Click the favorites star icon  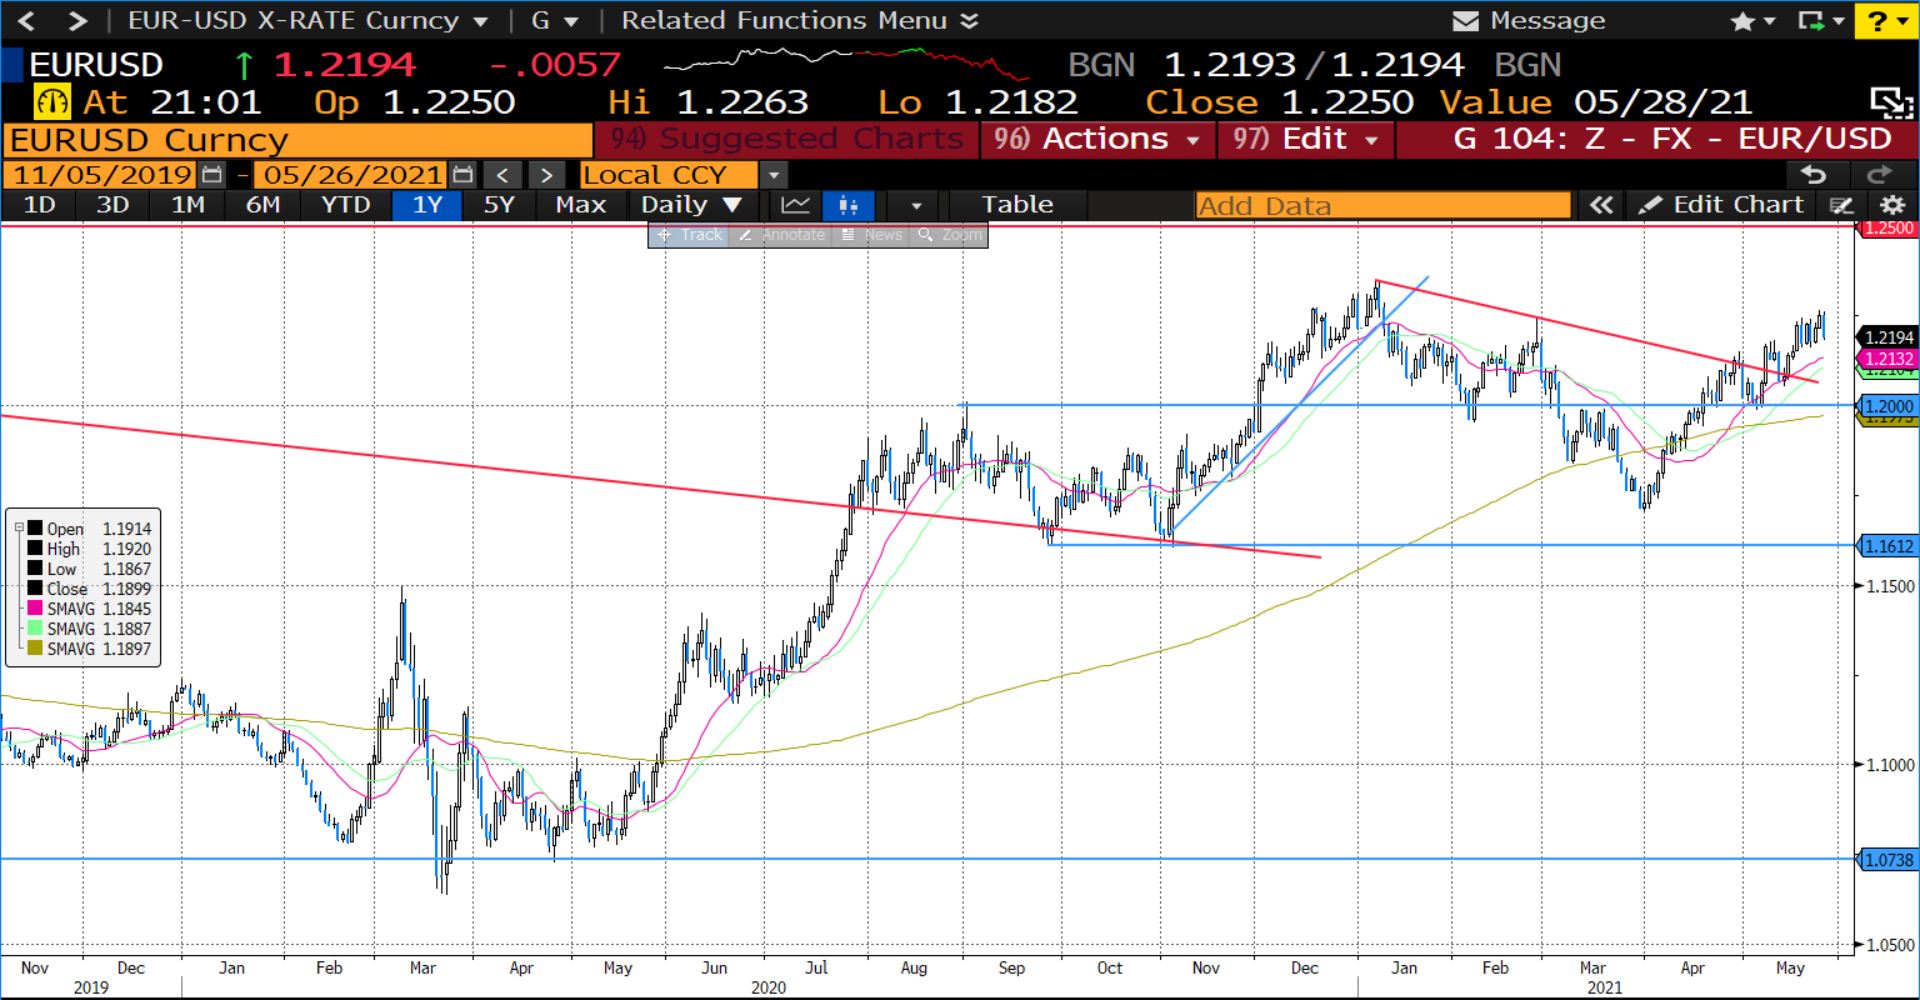point(1742,21)
